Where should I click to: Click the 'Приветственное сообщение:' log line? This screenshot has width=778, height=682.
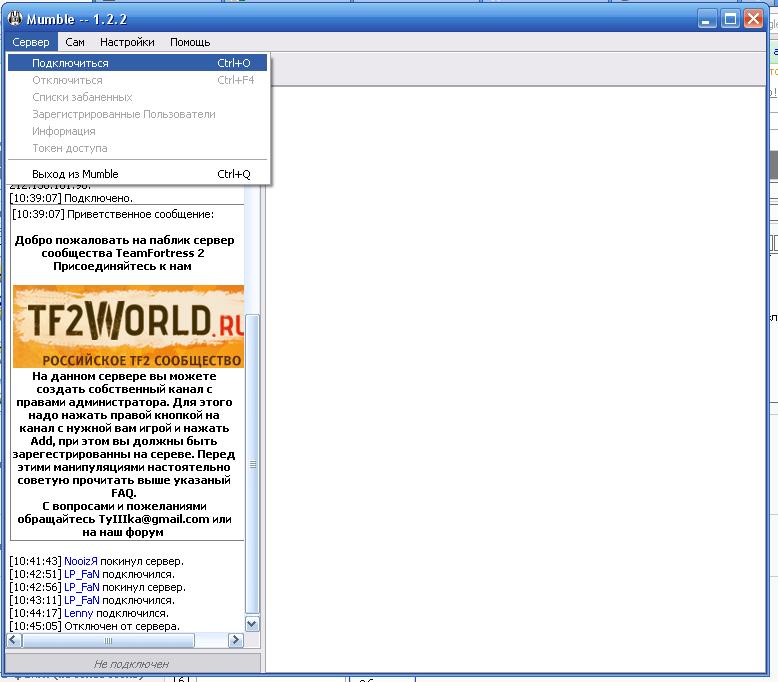tap(113, 214)
